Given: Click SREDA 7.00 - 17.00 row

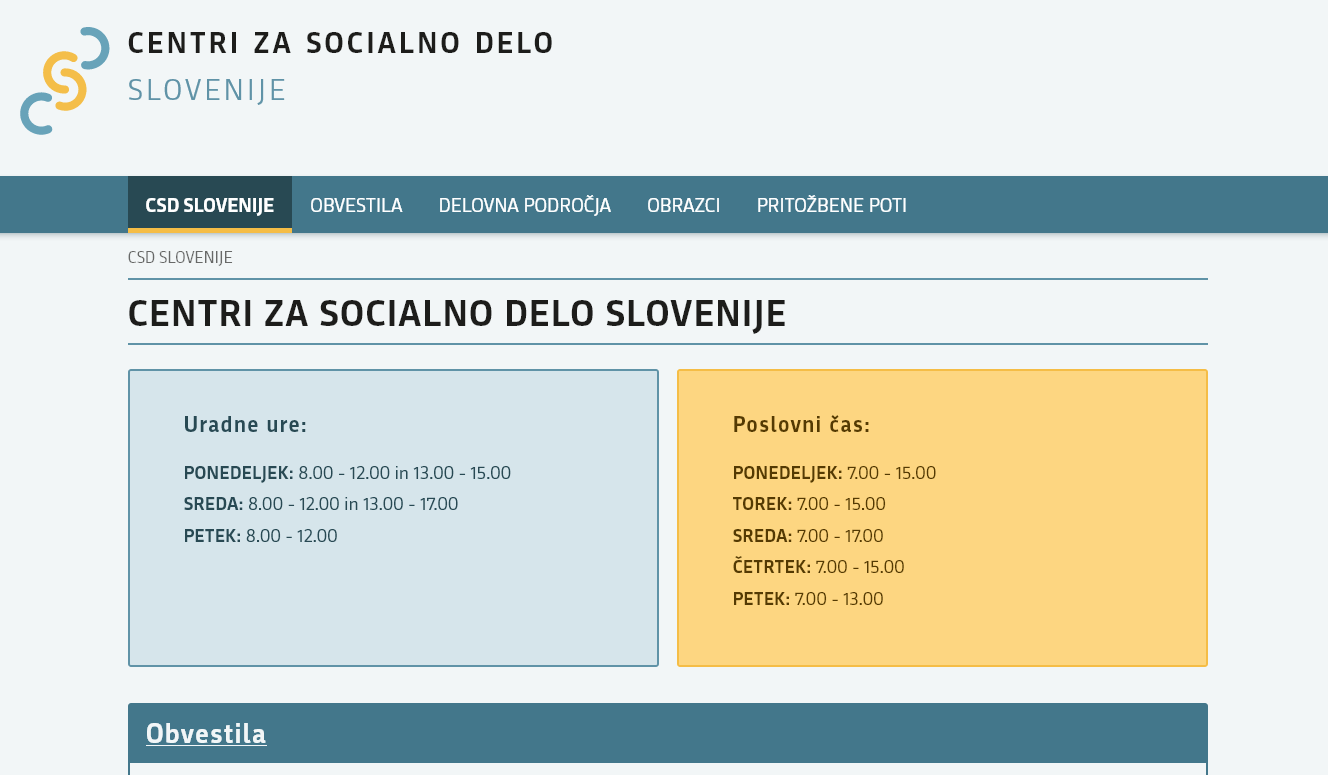Looking at the screenshot, I should [808, 536].
